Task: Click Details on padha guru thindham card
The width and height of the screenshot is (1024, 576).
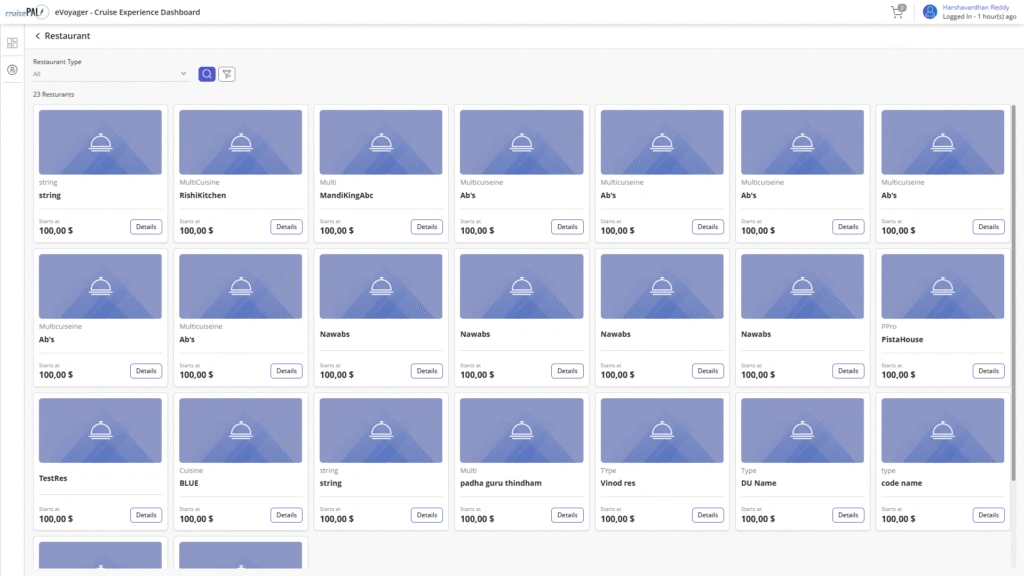Action: (567, 515)
